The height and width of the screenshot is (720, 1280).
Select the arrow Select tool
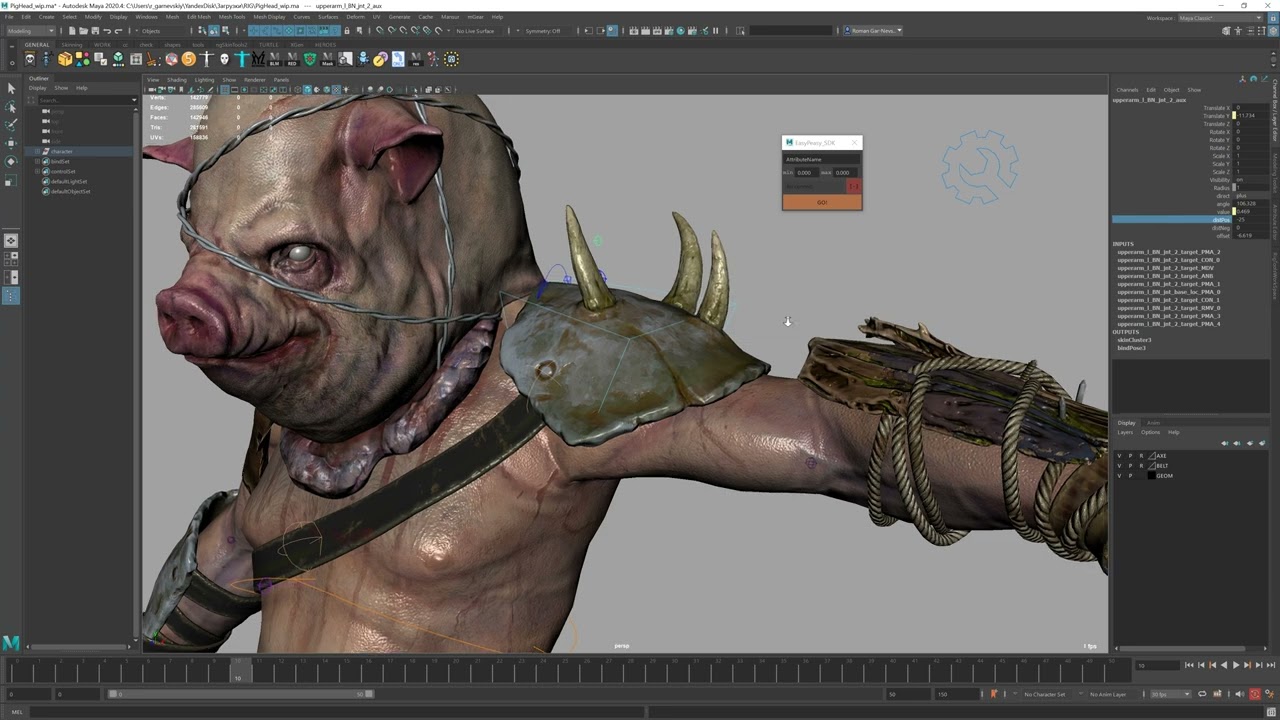pyautogui.click(x=10, y=89)
